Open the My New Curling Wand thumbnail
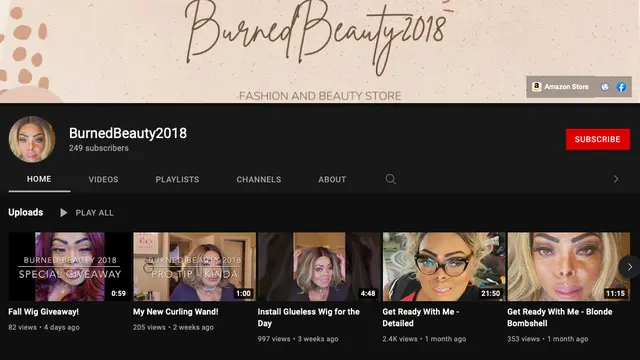Screen dimensions: 640x360 194,267
